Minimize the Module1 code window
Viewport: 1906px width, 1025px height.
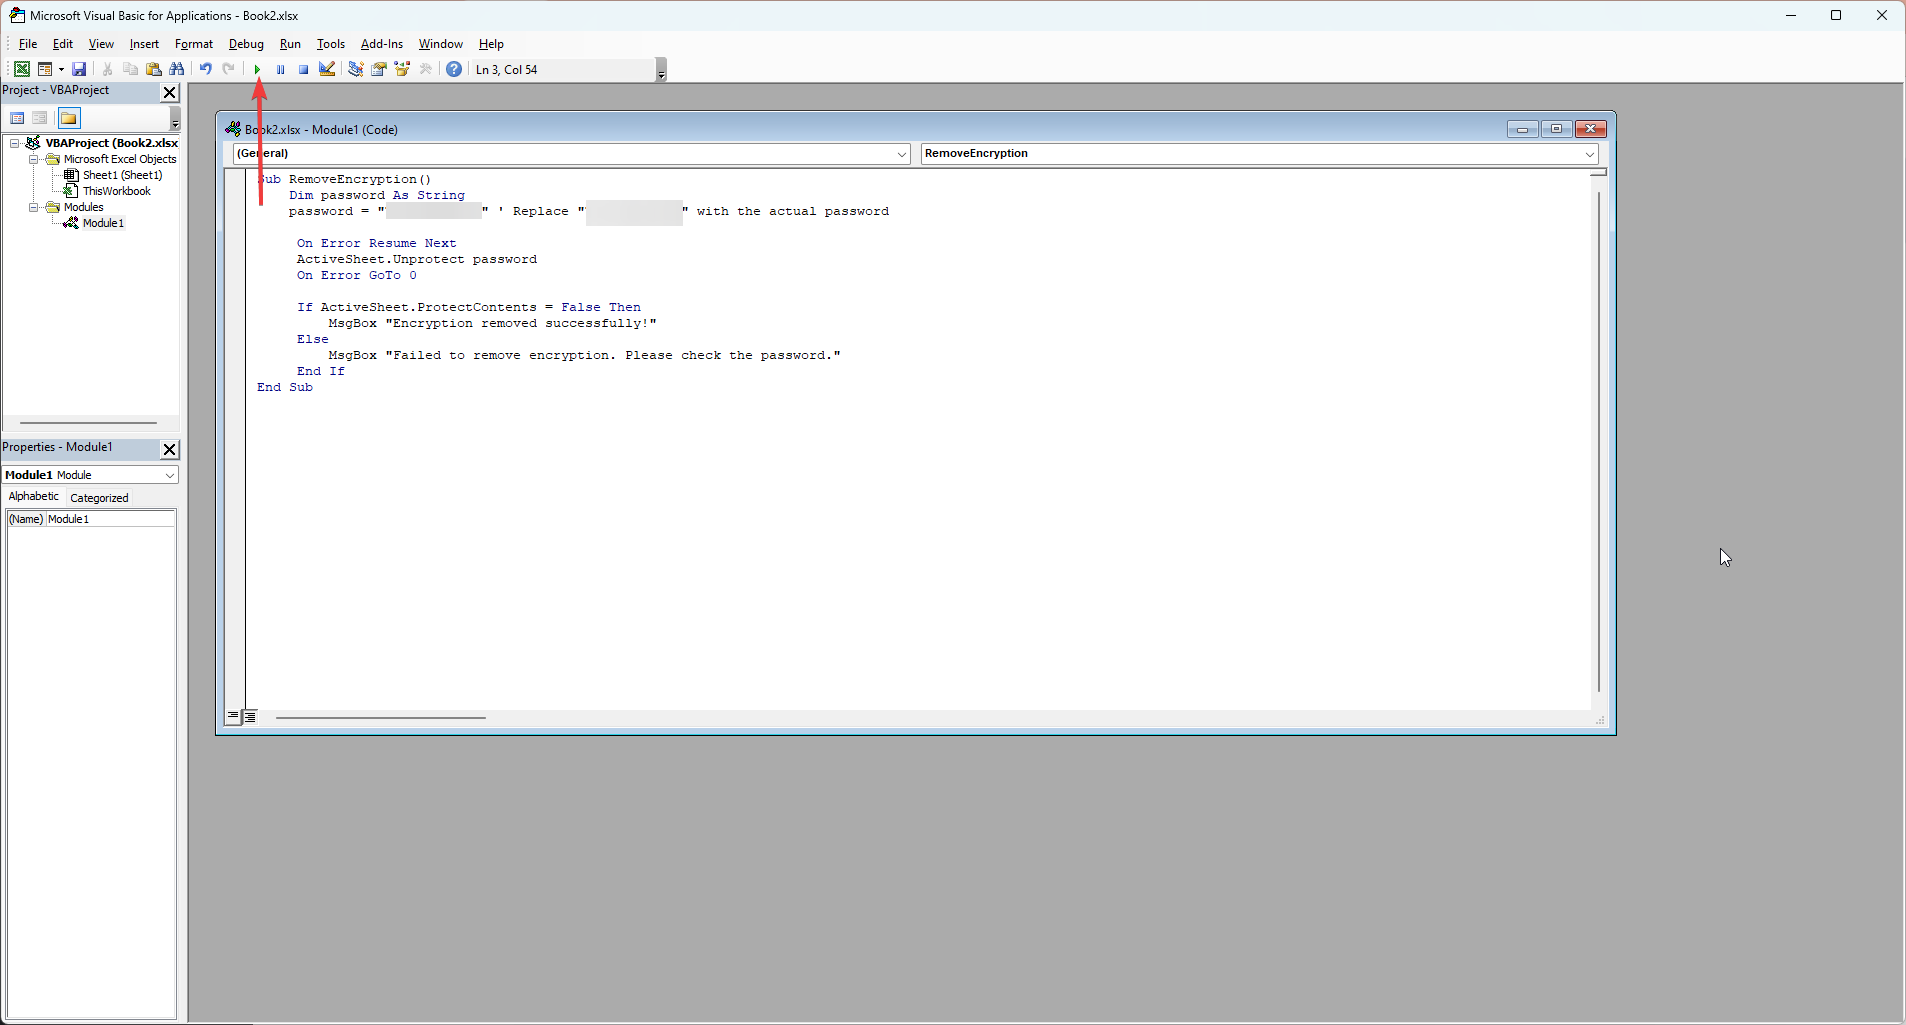[x=1522, y=129]
